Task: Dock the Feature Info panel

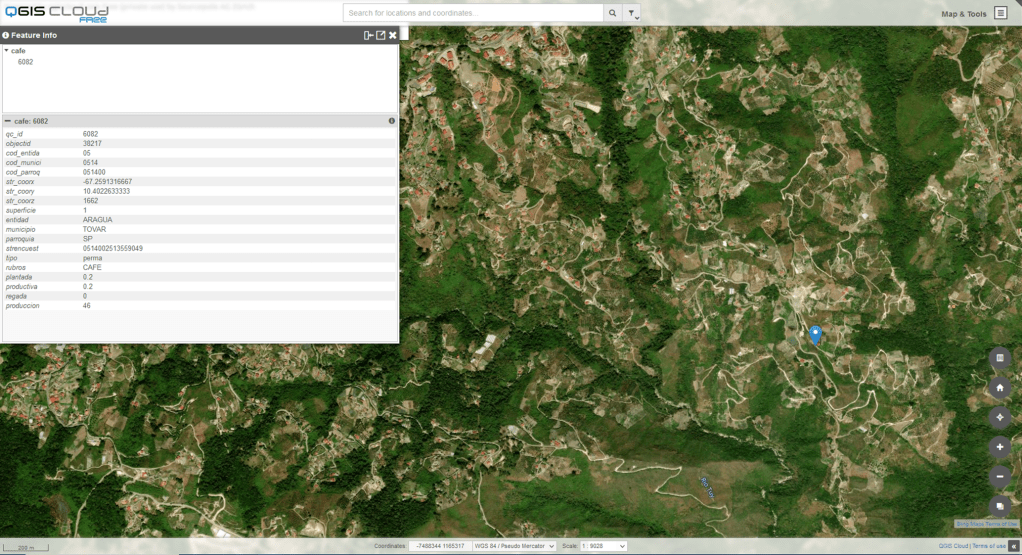Action: tap(368, 35)
